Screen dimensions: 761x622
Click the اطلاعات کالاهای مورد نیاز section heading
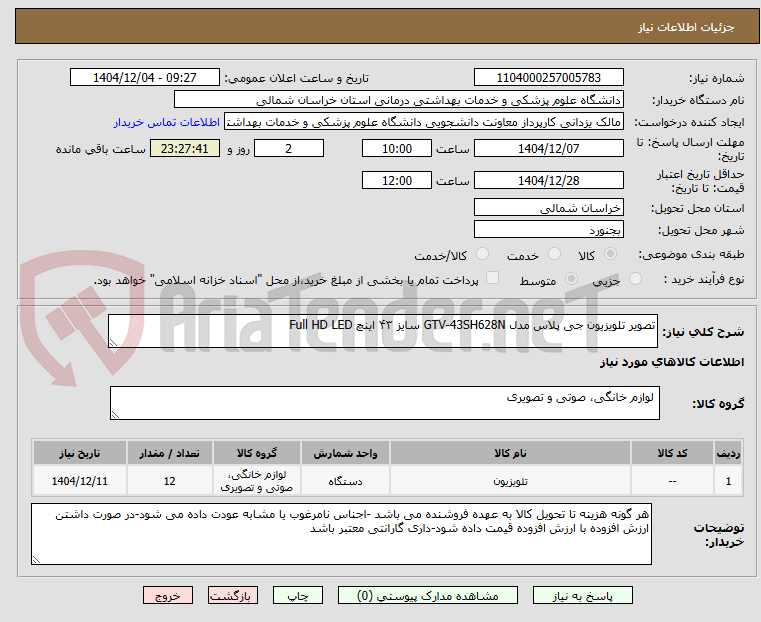pyautogui.click(x=672, y=362)
